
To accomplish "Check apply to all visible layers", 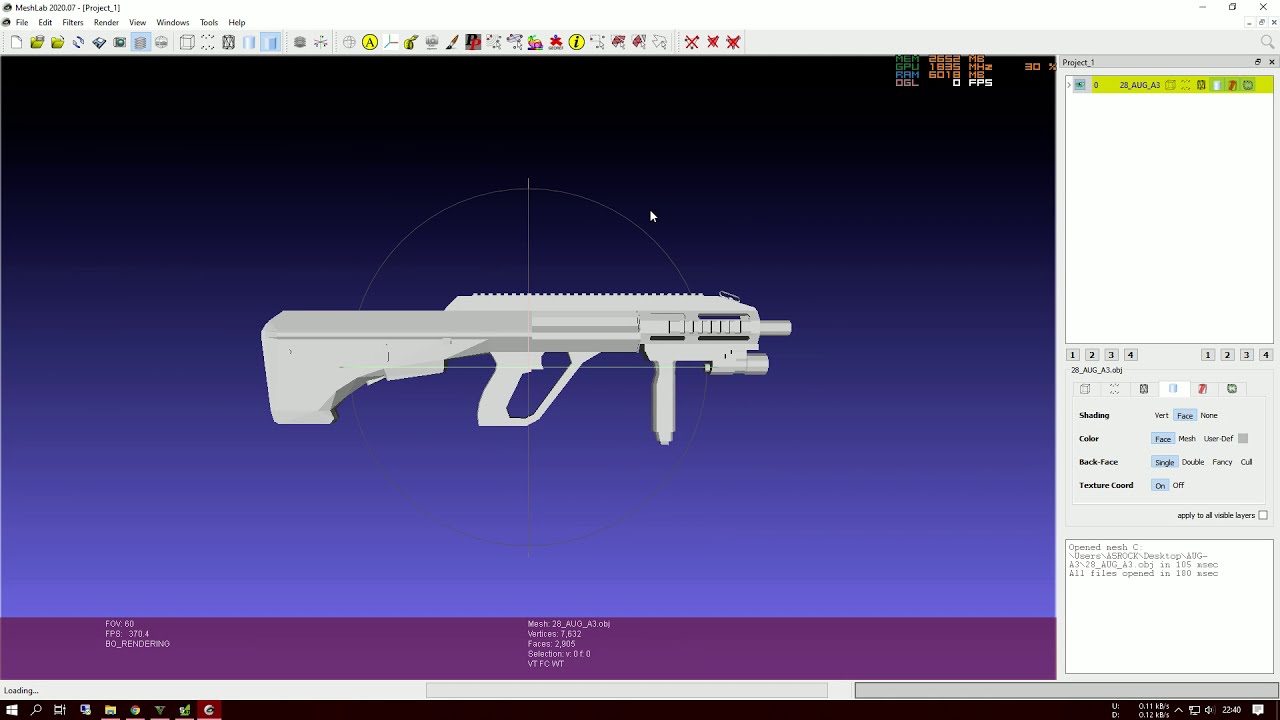I will (1263, 515).
